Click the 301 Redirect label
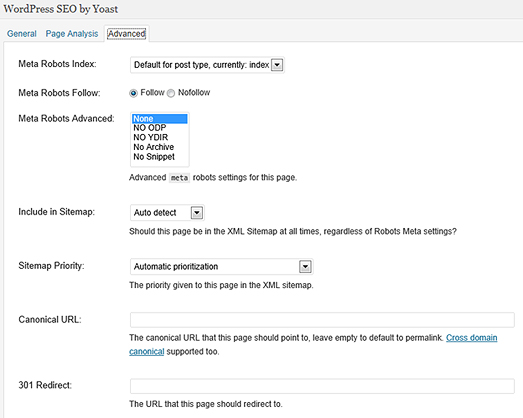523x418 pixels. coord(45,385)
